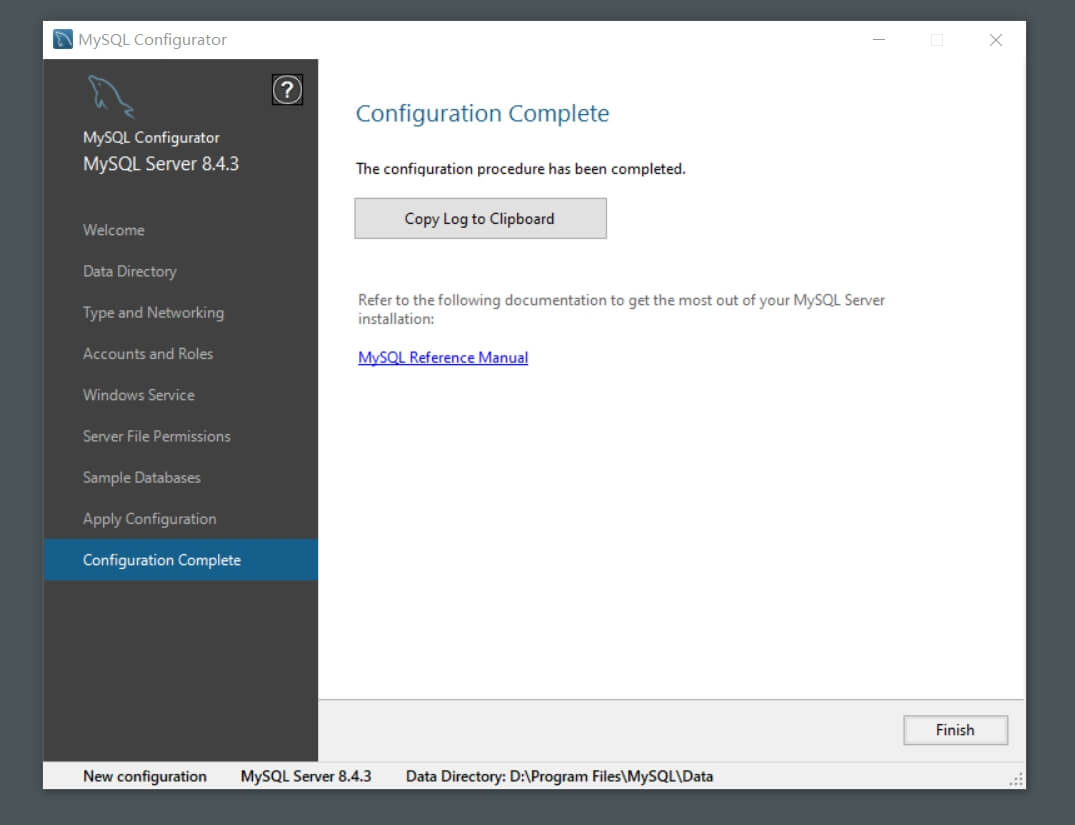Minimize the MySQL Configurator window
1075x825 pixels.
(878, 40)
